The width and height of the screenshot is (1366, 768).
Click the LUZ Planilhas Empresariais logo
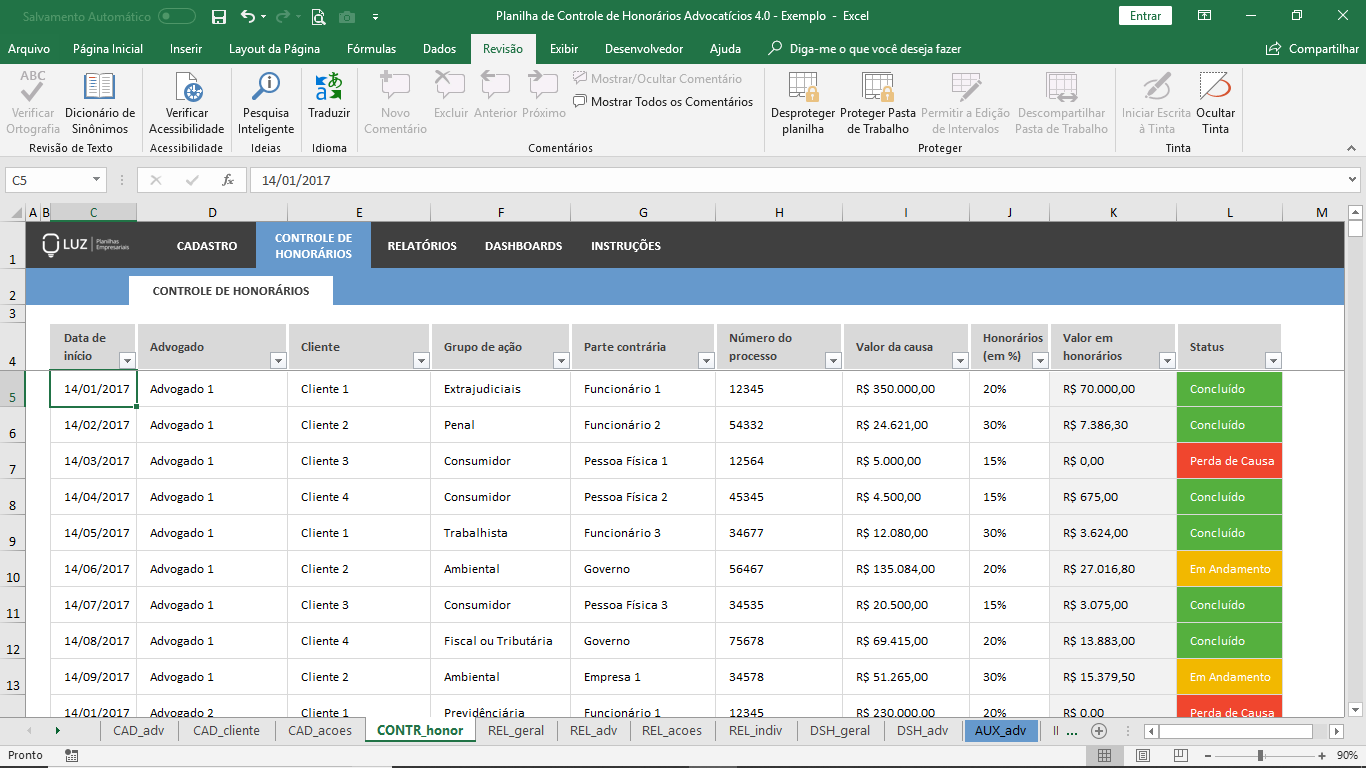(x=86, y=245)
